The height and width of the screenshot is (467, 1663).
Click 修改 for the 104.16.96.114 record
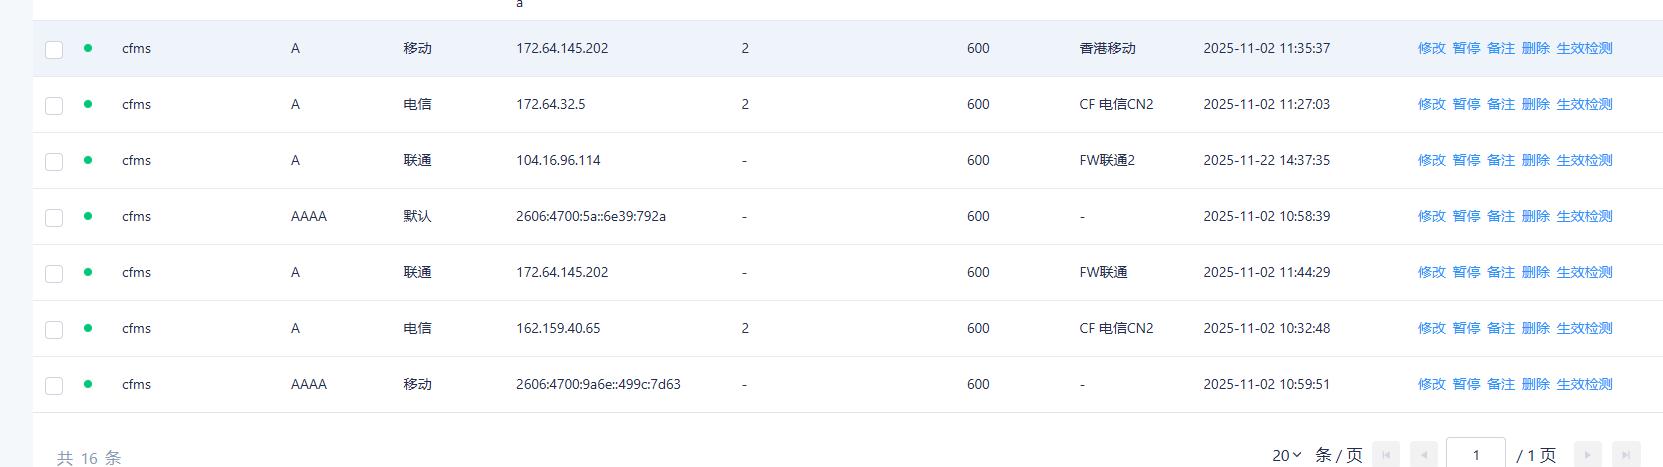(x=1431, y=160)
